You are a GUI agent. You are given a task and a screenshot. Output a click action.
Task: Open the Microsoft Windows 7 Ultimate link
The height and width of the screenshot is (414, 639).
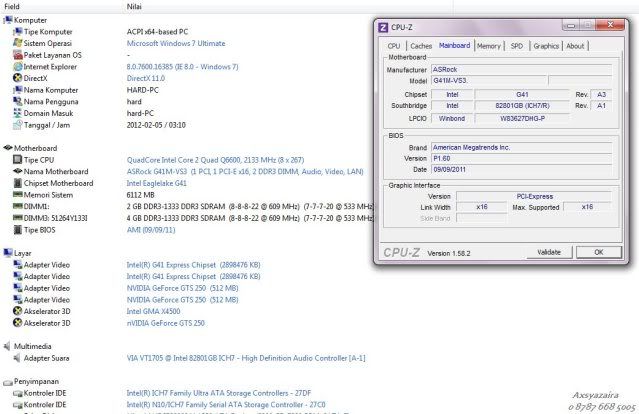(x=176, y=43)
